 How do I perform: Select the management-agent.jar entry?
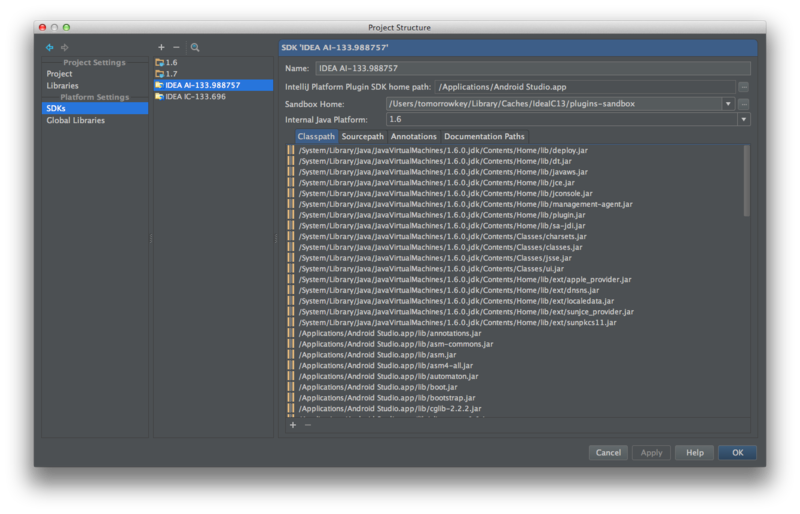pyautogui.click(x=514, y=204)
